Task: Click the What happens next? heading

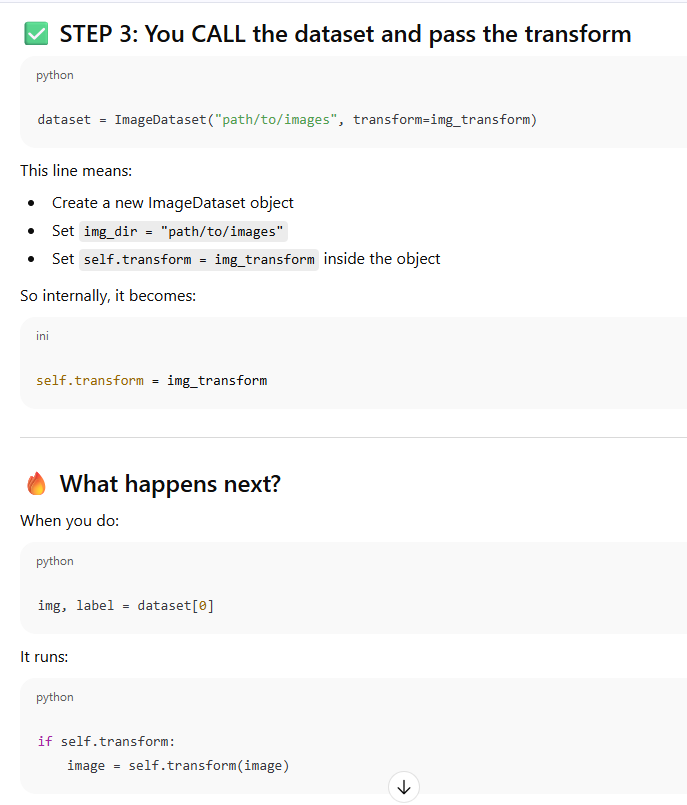Action: click(x=170, y=485)
